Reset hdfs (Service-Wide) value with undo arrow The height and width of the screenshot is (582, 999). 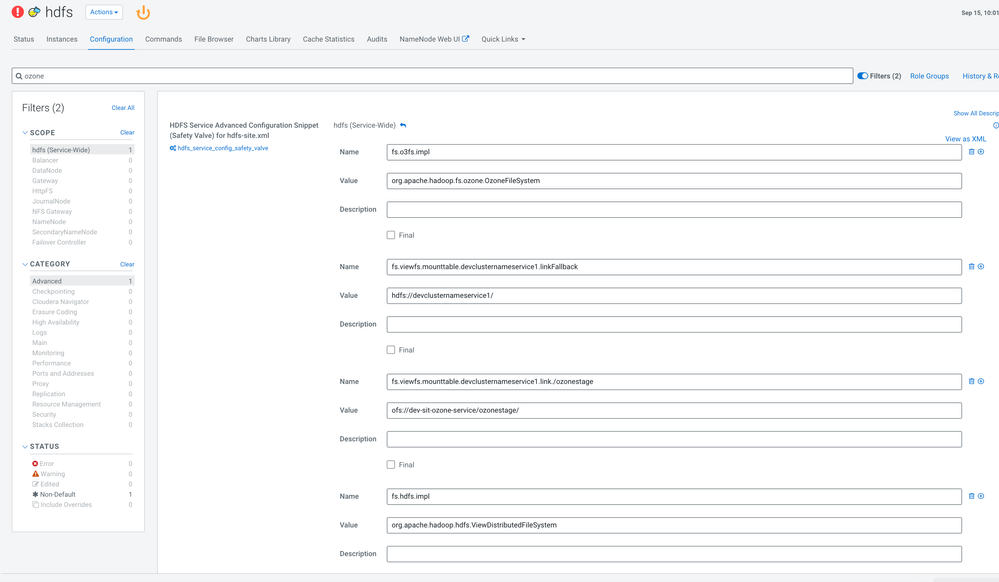(x=403, y=126)
